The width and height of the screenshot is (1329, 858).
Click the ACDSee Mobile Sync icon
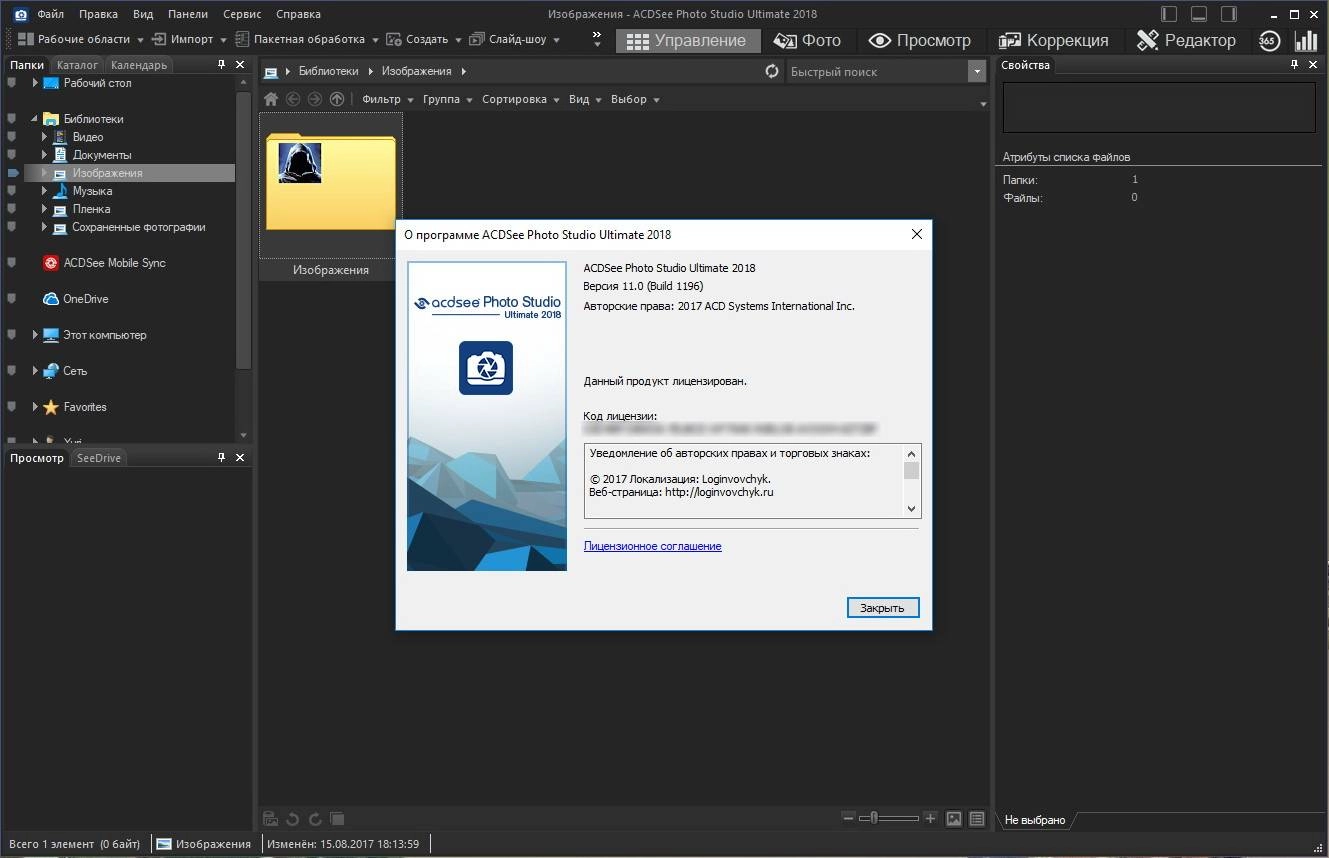click(x=51, y=263)
